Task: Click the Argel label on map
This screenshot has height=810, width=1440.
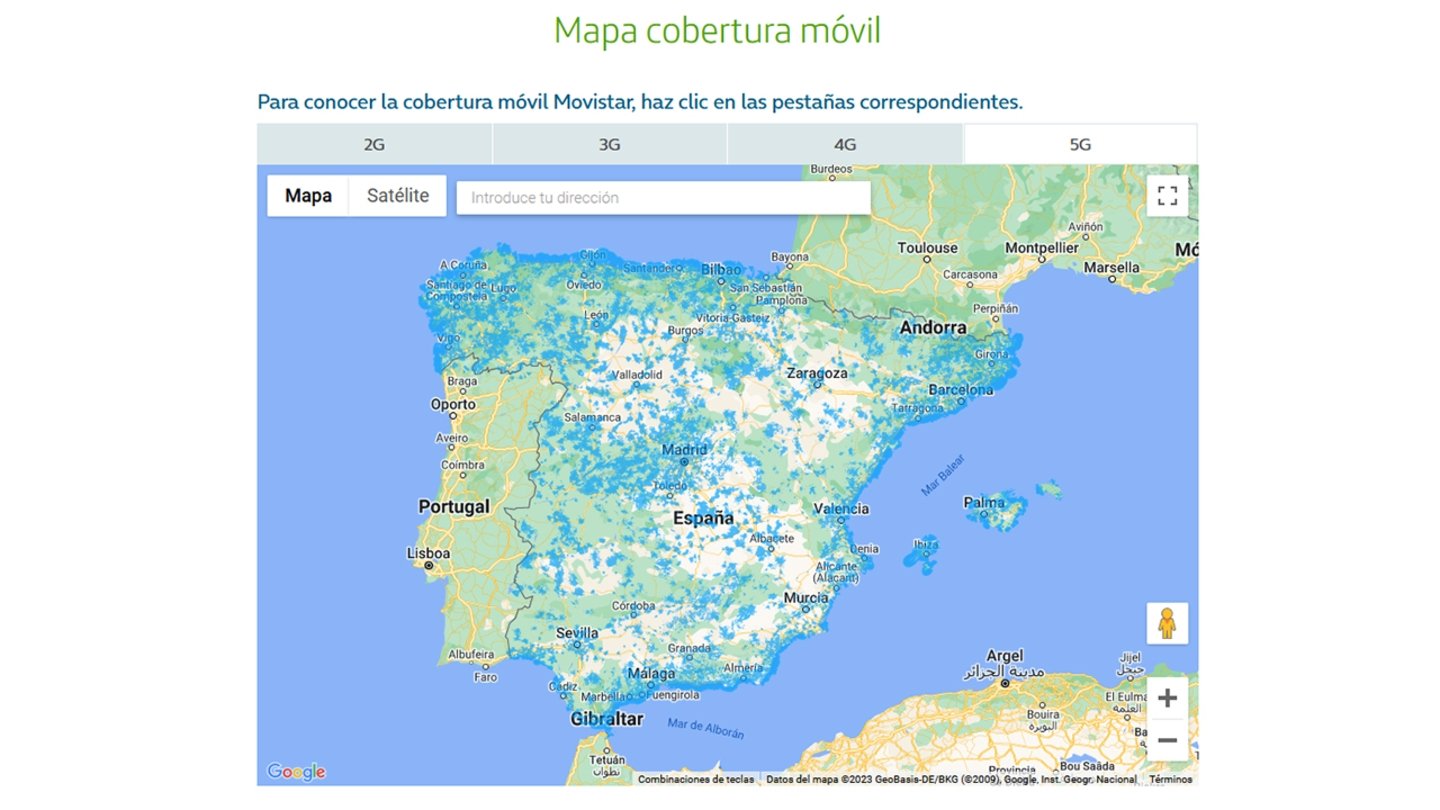Action: click(x=1005, y=656)
